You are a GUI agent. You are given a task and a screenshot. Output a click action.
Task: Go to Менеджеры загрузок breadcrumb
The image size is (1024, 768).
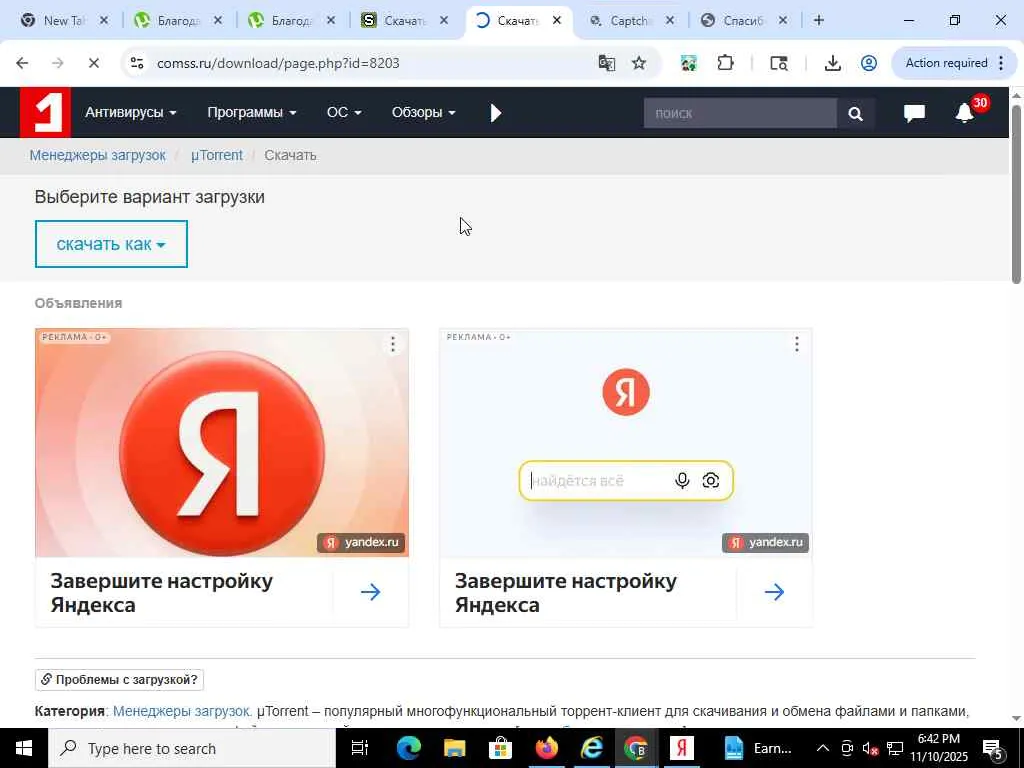coord(97,155)
